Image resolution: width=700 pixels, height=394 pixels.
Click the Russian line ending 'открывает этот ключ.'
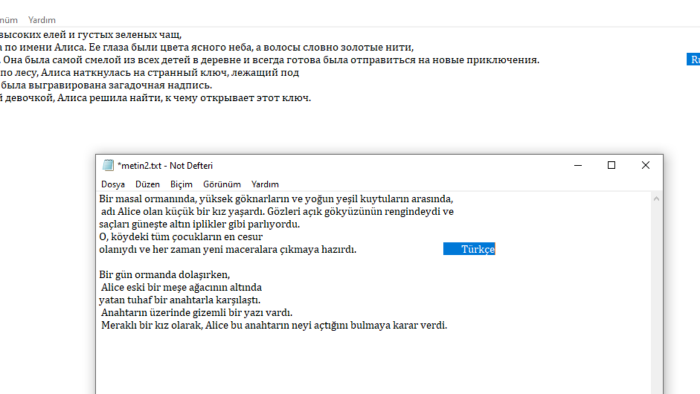tap(155, 98)
